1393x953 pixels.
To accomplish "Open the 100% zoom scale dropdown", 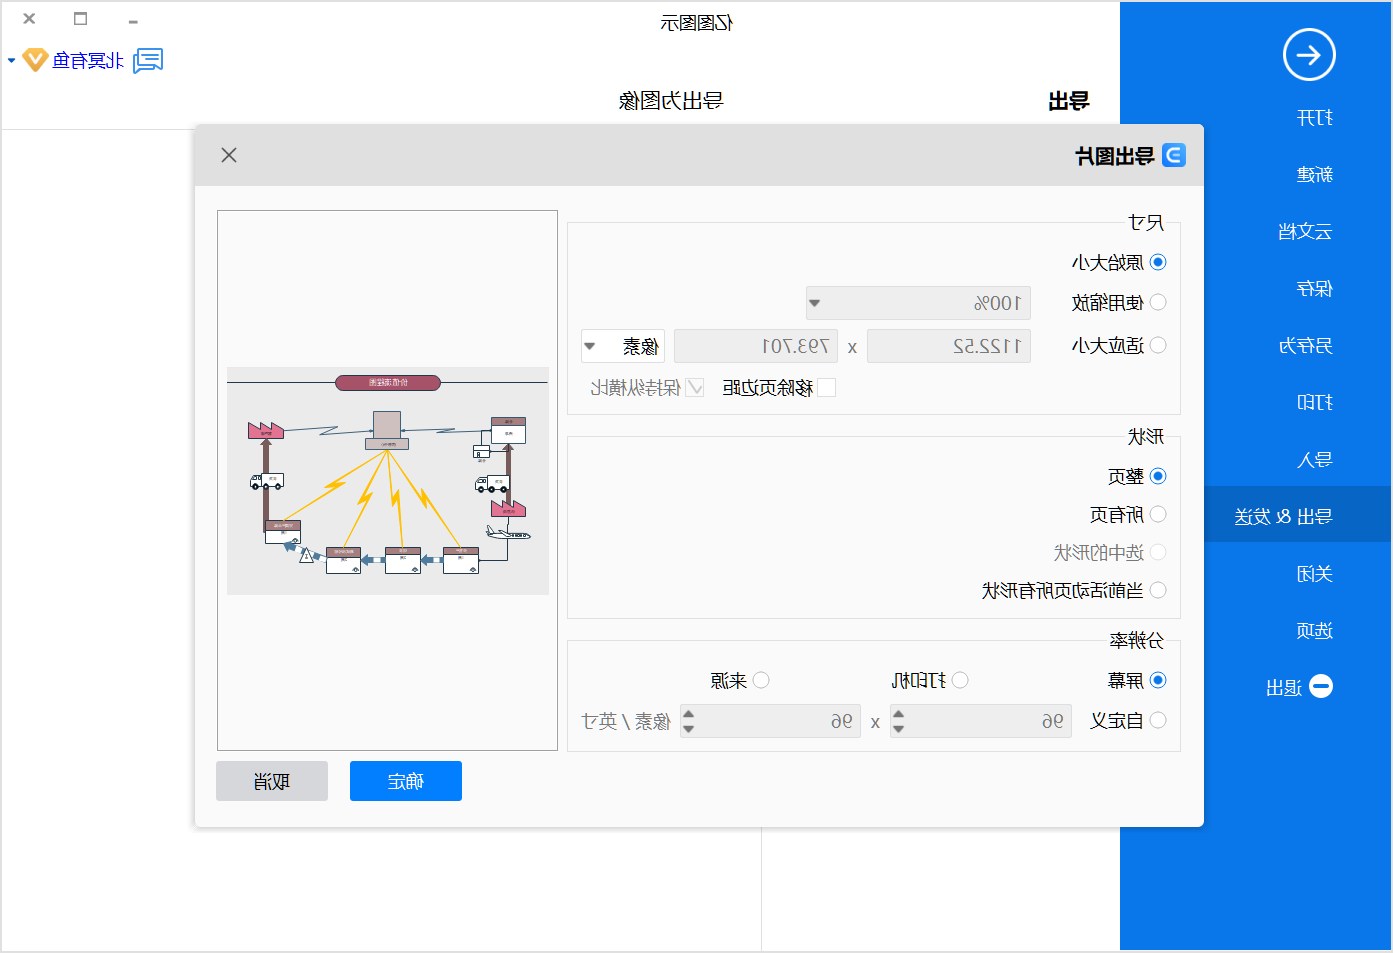I will pyautogui.click(x=918, y=303).
